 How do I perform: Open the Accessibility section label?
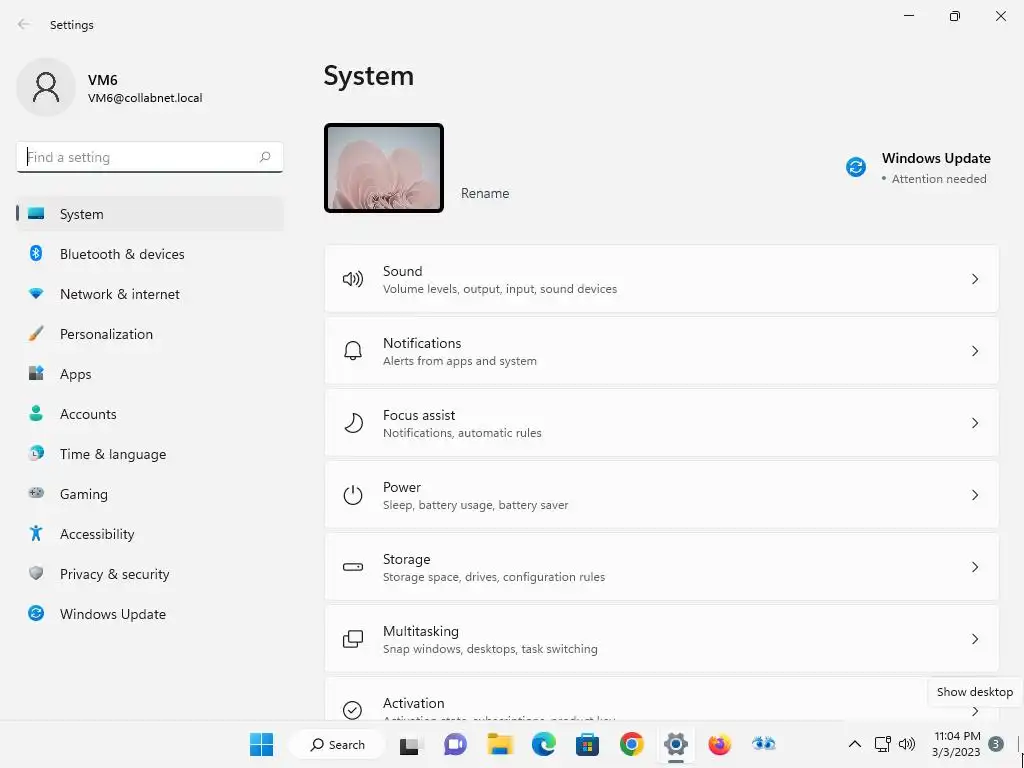pos(97,534)
